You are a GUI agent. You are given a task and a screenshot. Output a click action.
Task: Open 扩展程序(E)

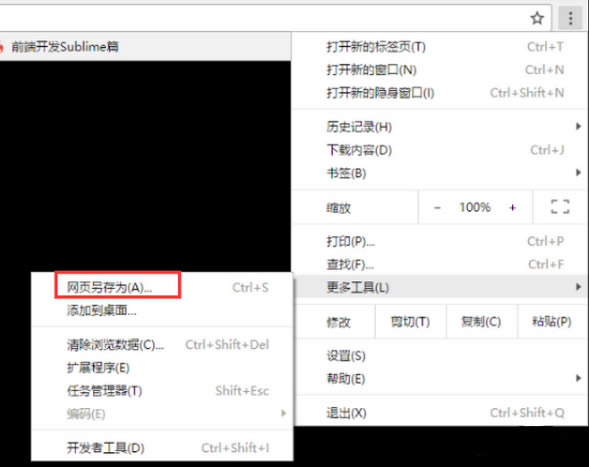[x=162, y=367]
